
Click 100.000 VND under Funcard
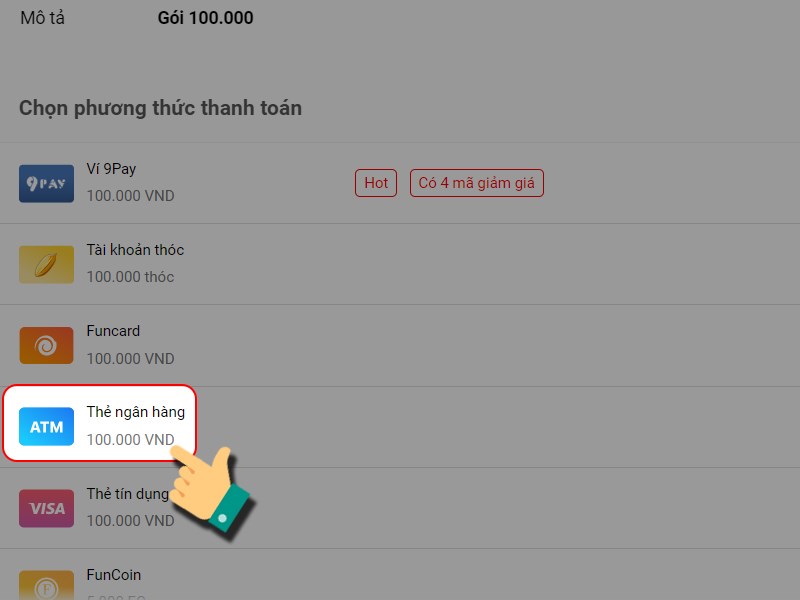(x=131, y=359)
